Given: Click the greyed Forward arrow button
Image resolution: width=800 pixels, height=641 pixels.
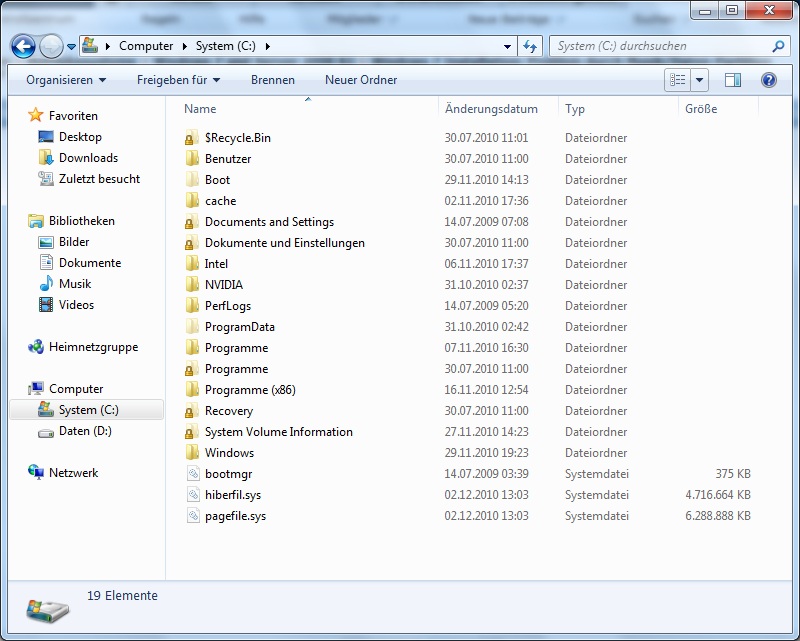Looking at the screenshot, I should 52,46.
